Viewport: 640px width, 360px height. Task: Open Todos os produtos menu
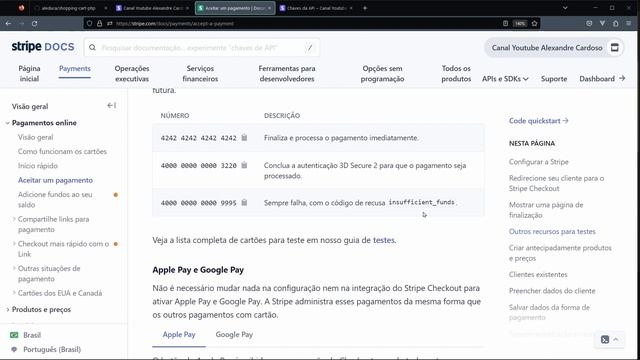456,73
